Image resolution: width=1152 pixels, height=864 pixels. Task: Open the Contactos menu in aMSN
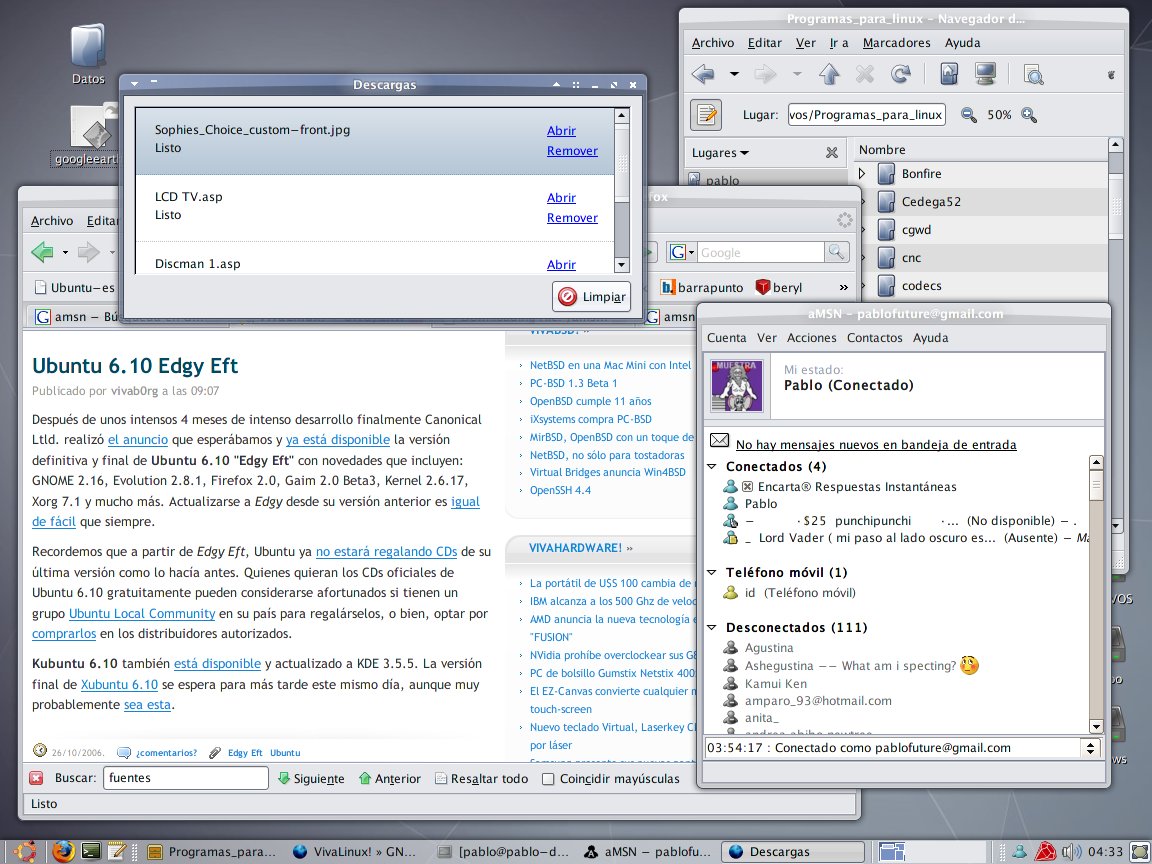click(874, 338)
